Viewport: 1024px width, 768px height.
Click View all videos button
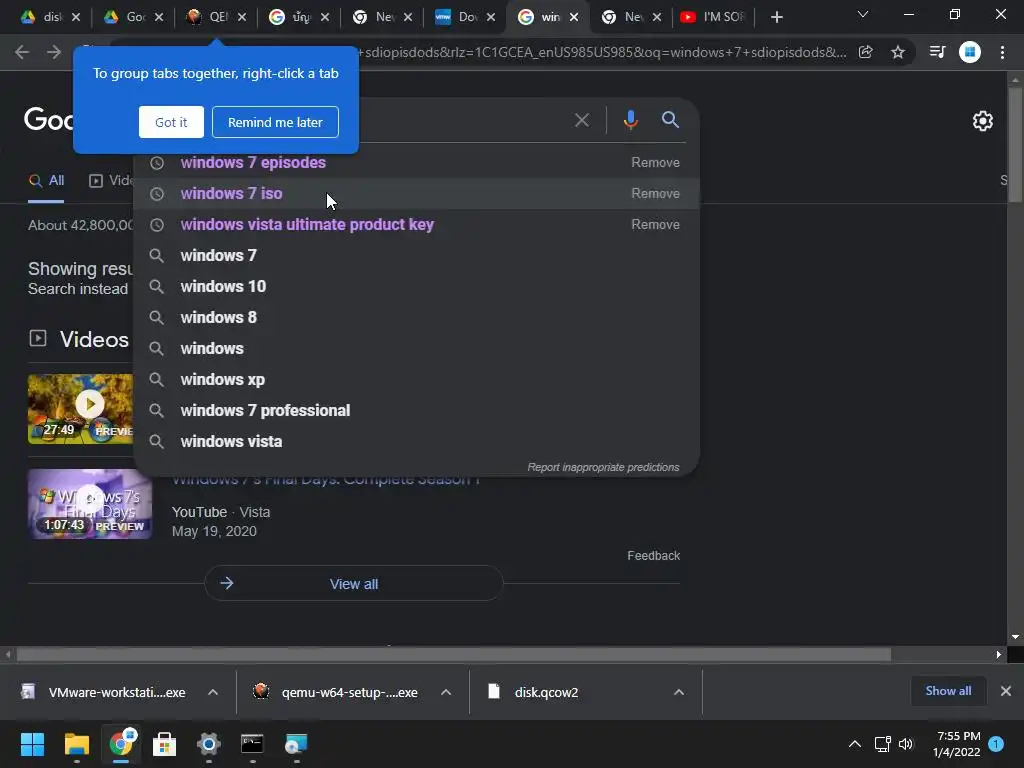[354, 584]
